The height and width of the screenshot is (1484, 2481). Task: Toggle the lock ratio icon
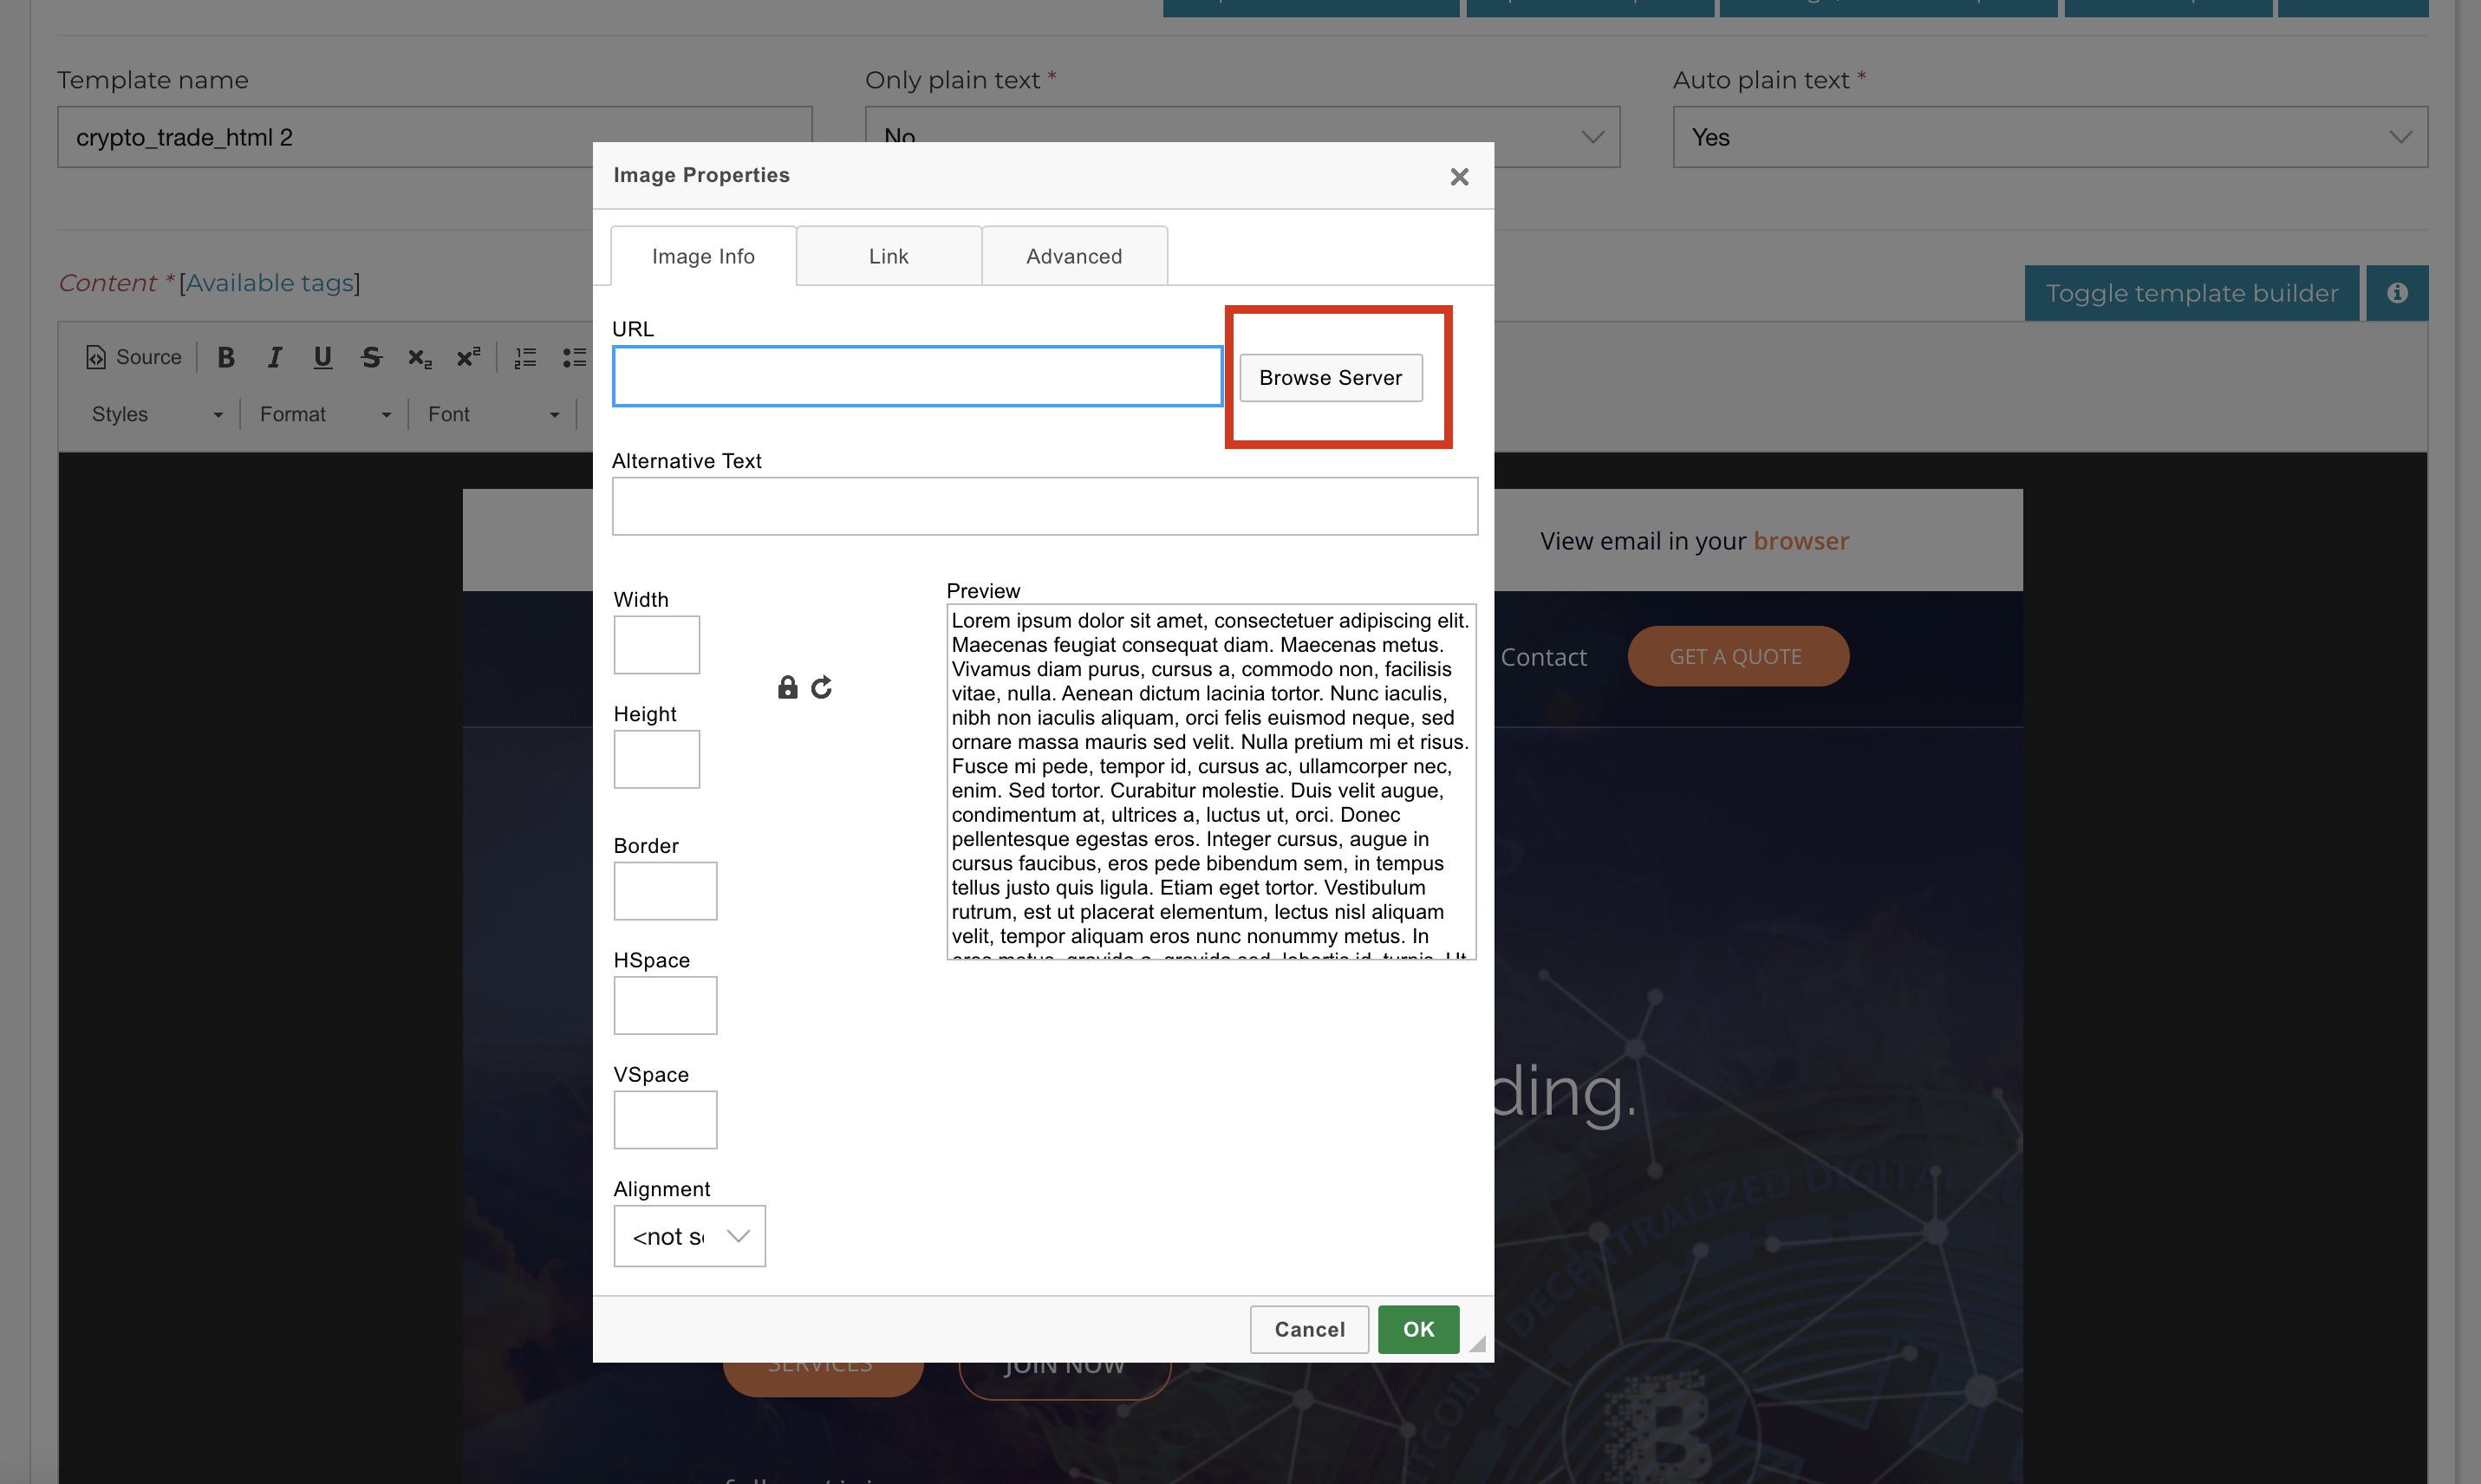pos(788,687)
